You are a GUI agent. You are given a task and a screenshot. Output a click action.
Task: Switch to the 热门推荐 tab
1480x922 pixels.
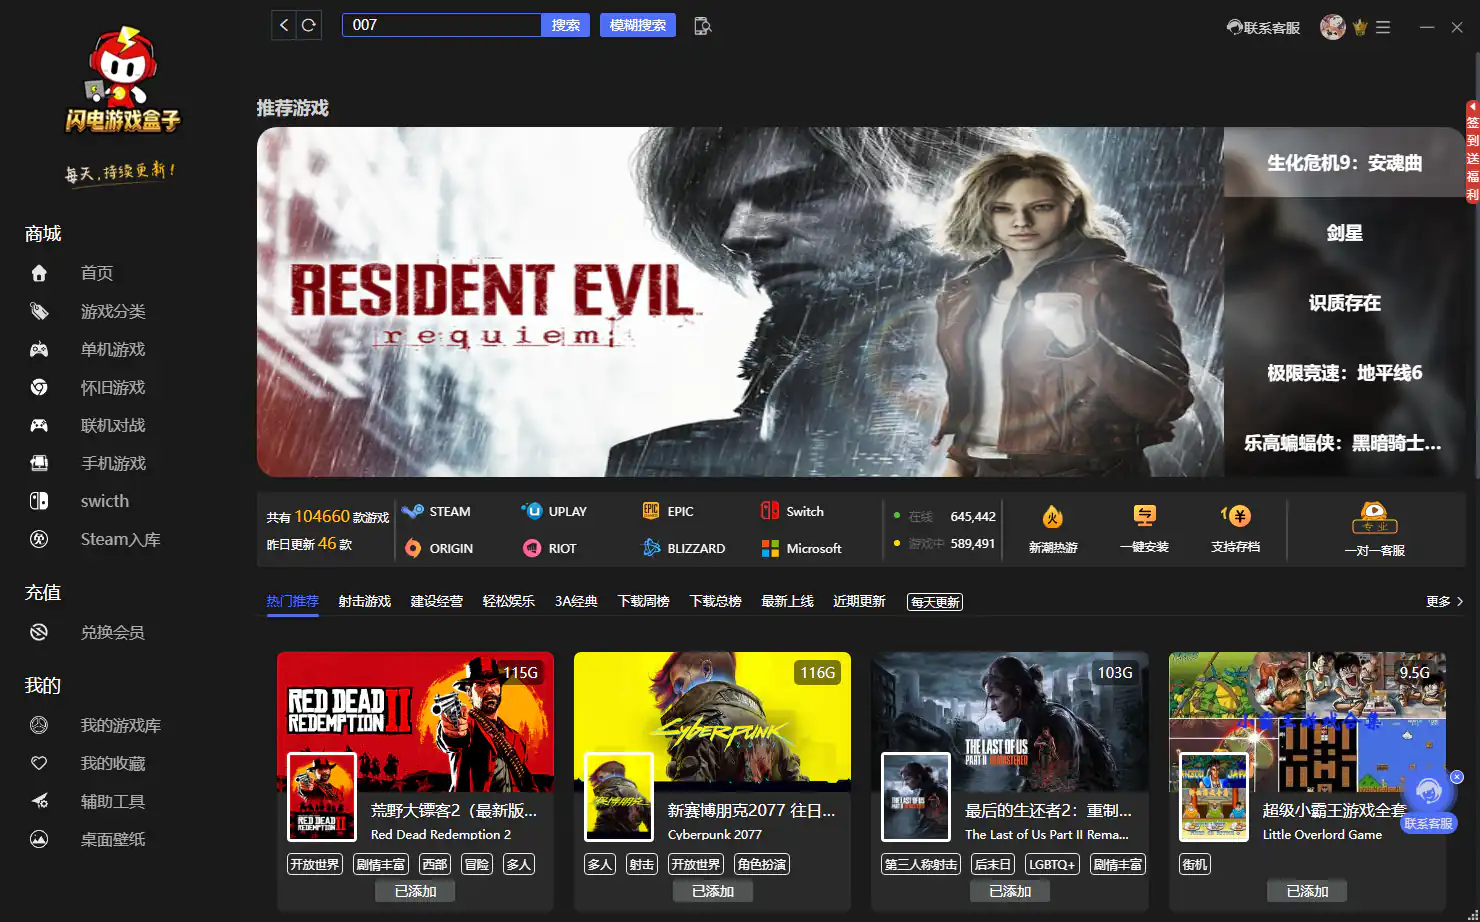coord(292,601)
